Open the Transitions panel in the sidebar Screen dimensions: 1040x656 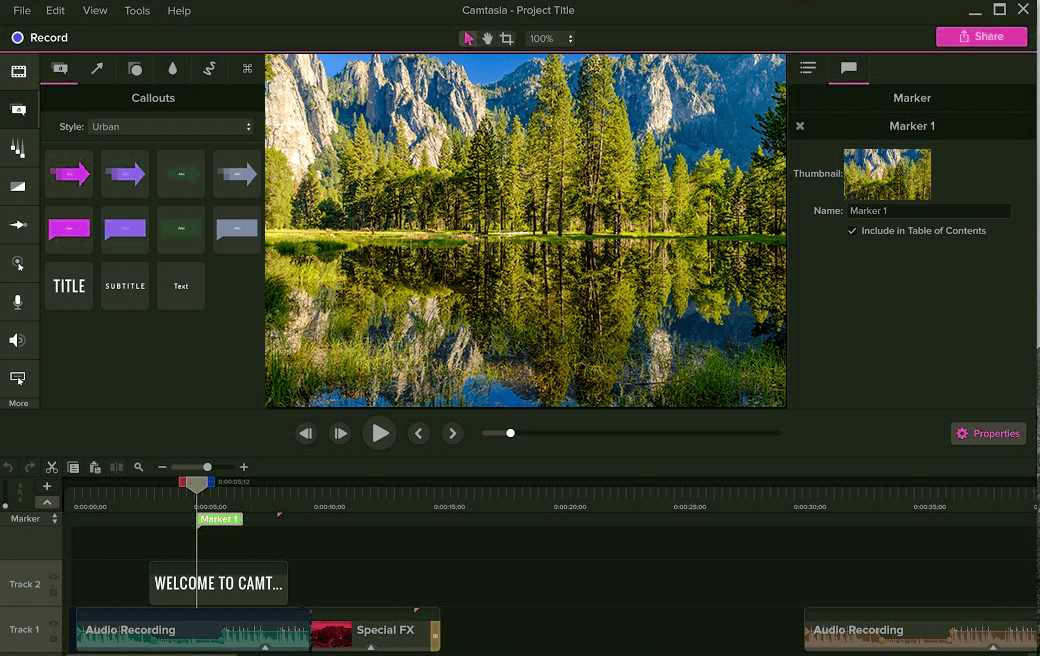[x=20, y=186]
